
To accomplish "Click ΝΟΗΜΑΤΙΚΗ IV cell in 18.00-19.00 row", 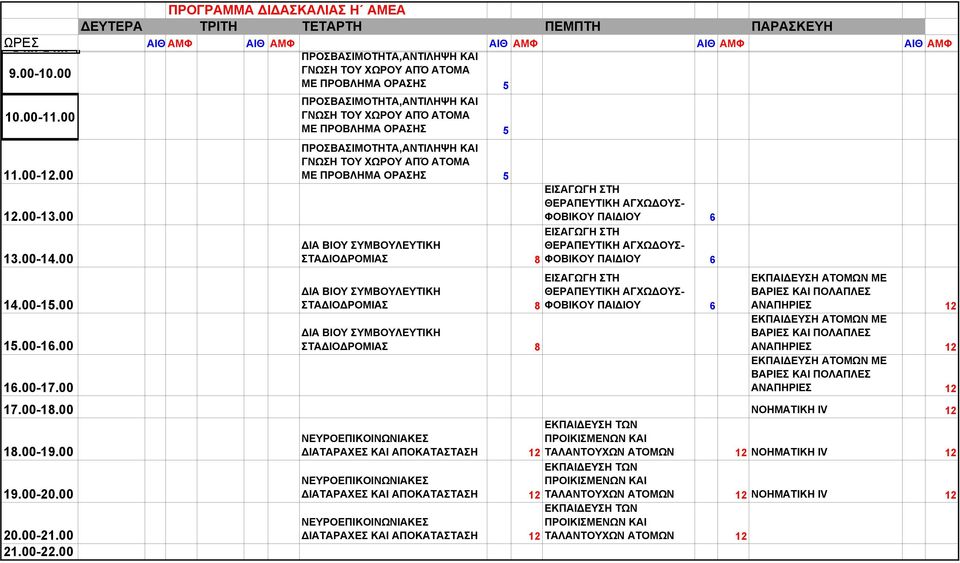I will [825, 440].
